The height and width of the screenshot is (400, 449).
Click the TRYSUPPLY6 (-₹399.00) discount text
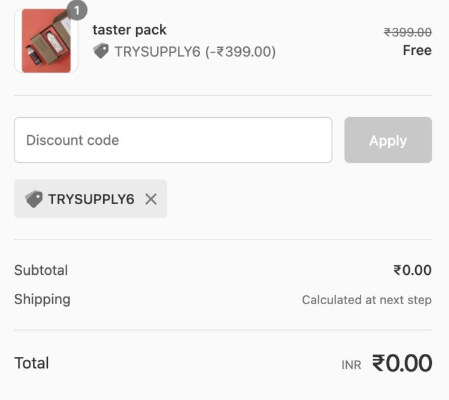coord(195,52)
